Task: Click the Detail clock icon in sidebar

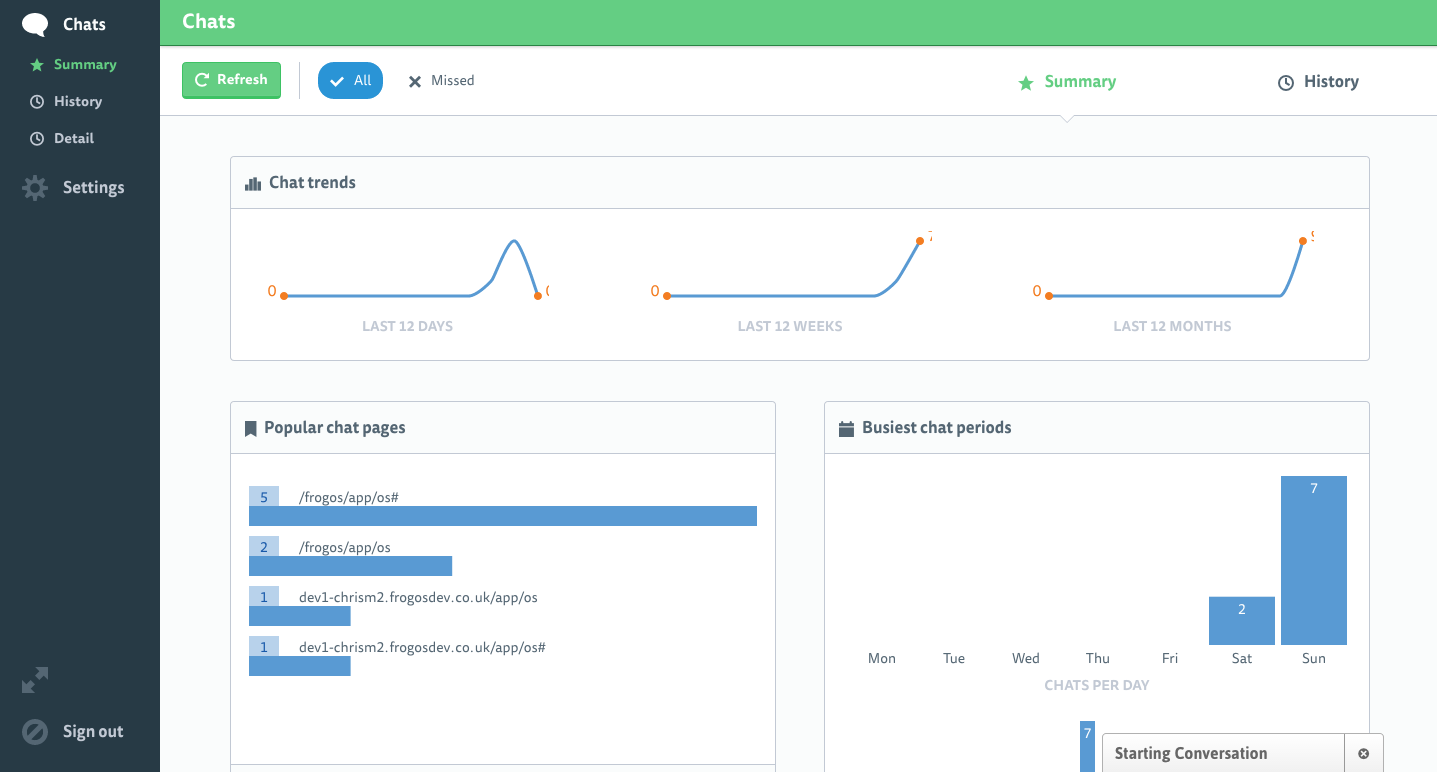Action: pos(37,139)
